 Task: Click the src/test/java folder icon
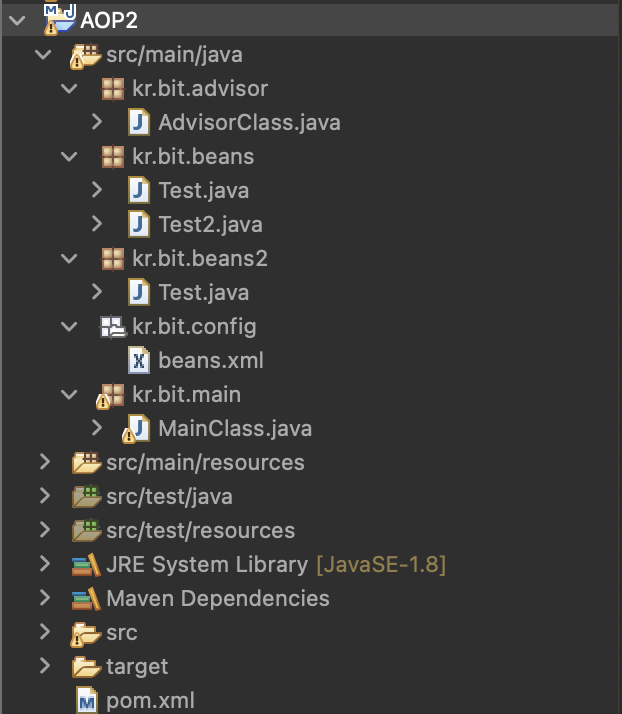[86, 496]
